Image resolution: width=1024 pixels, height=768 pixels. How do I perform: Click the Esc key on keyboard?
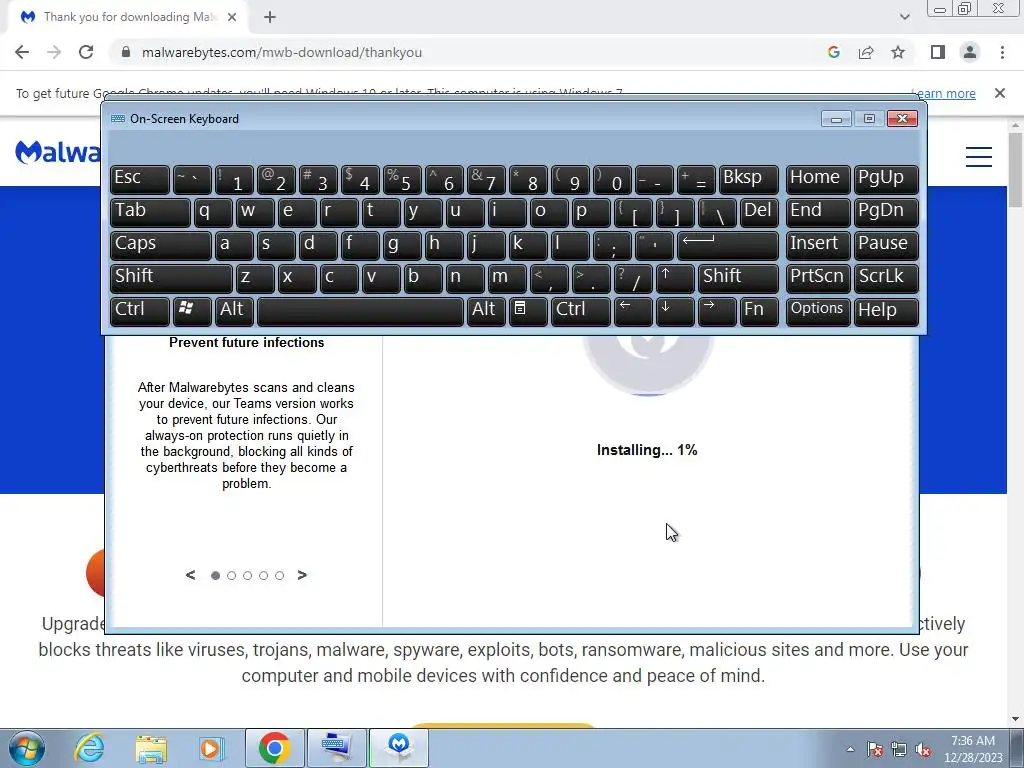(x=139, y=179)
